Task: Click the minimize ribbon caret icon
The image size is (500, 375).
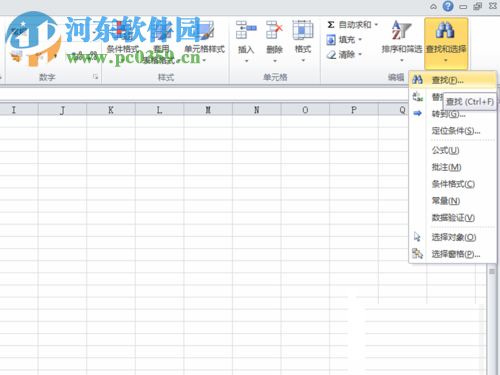Action: coord(433,6)
